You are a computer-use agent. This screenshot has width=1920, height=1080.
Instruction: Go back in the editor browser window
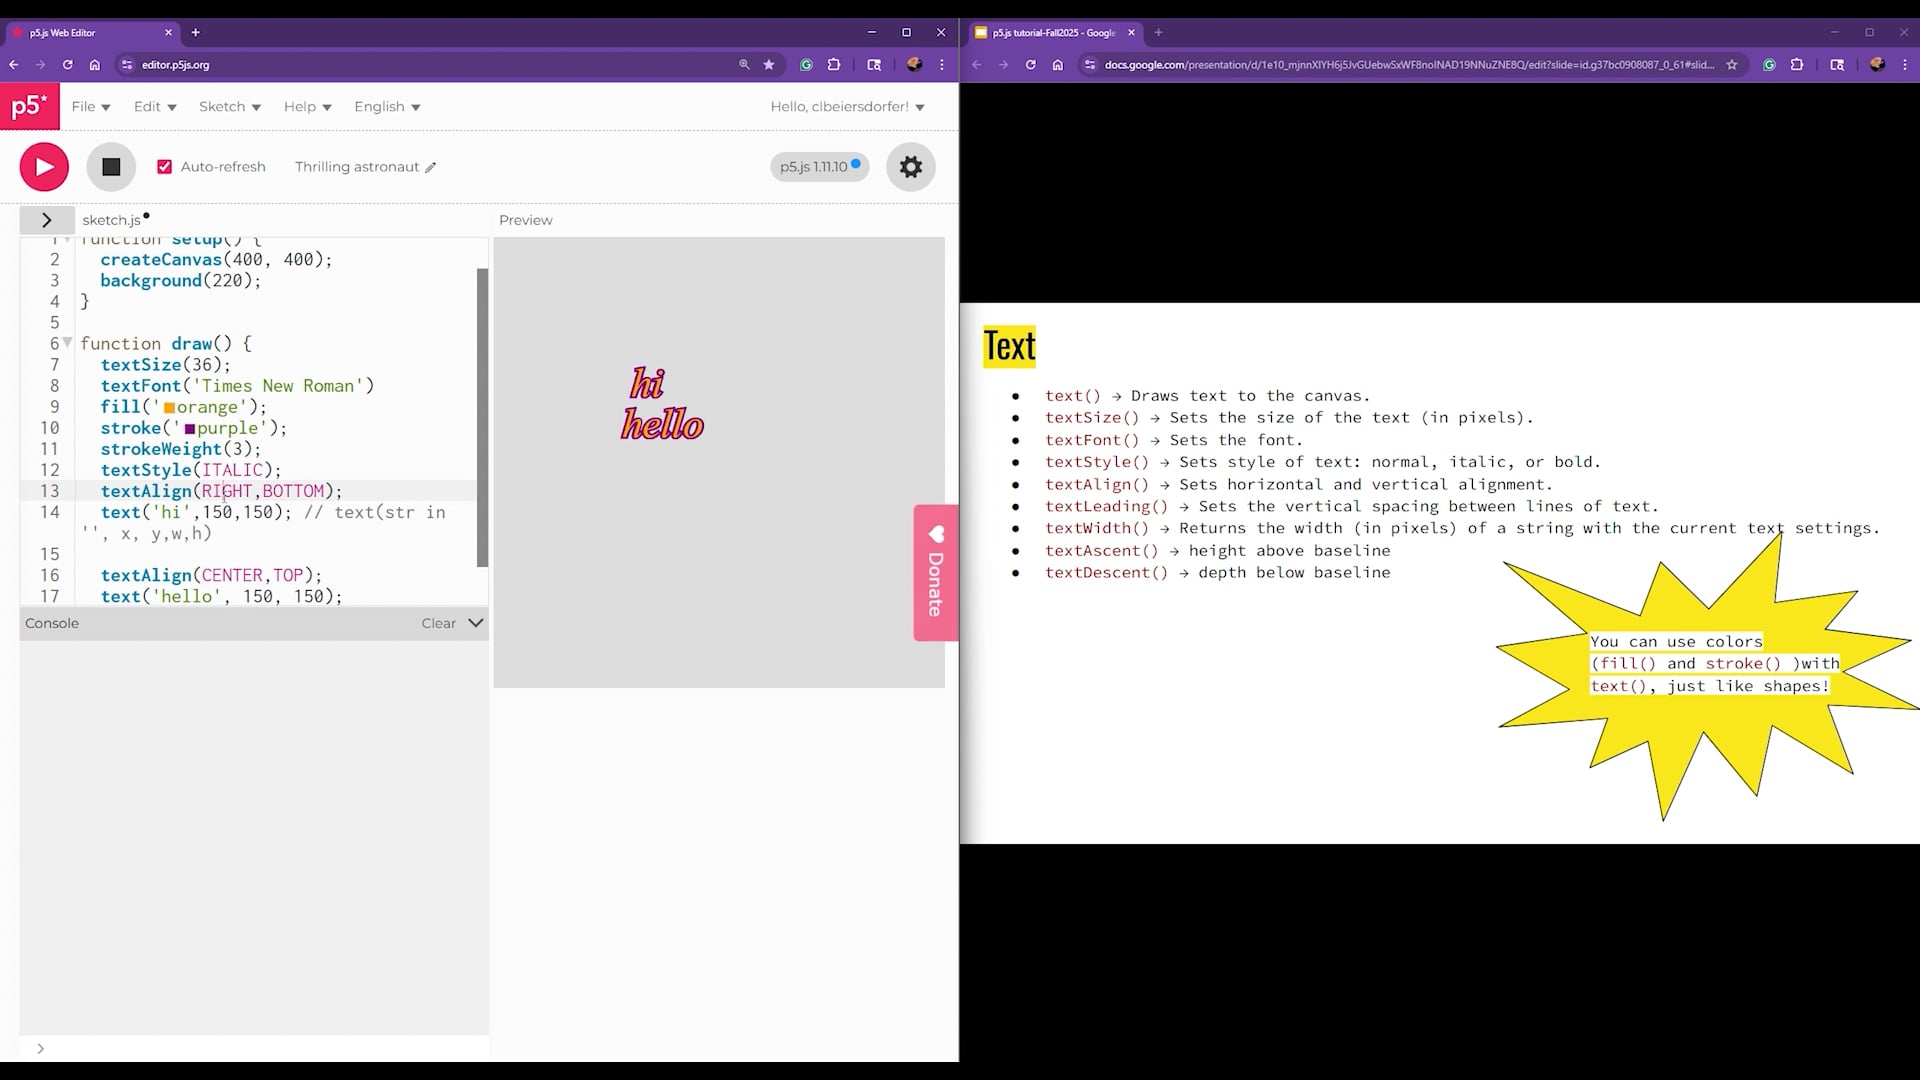click(14, 65)
